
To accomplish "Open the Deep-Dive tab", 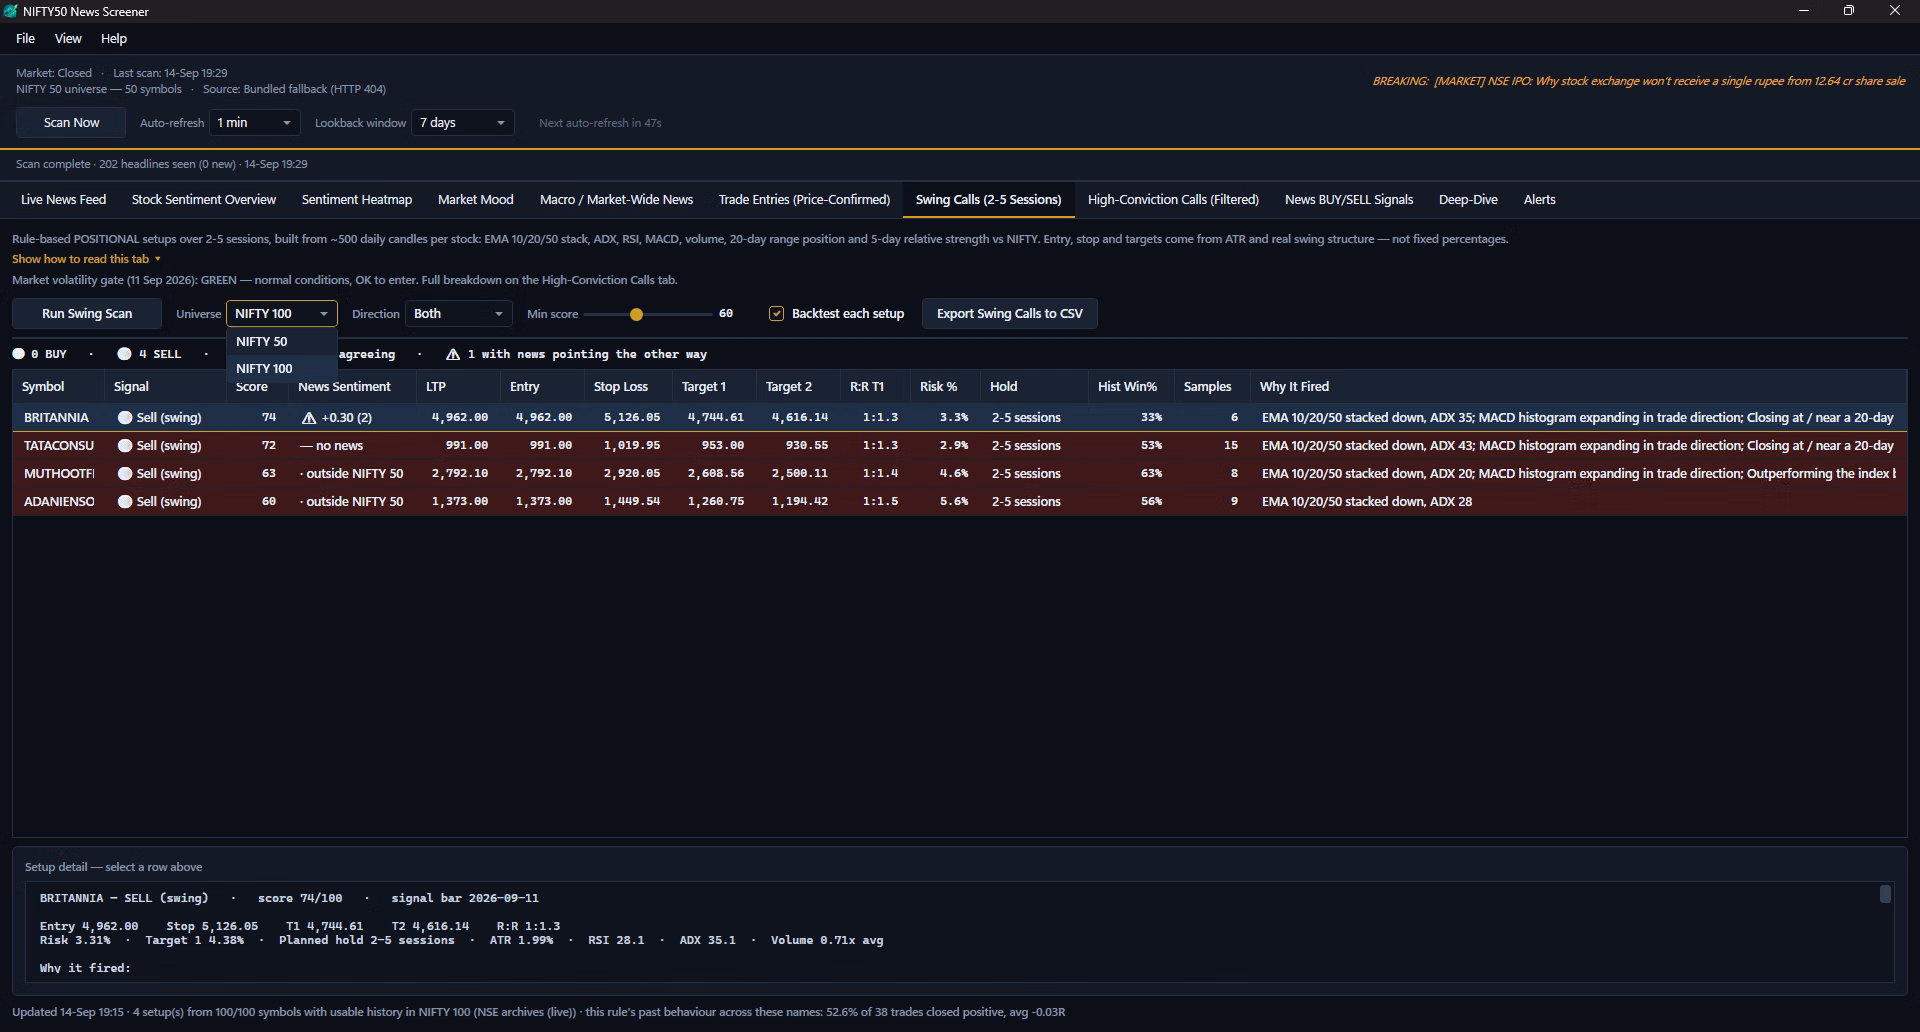I will [x=1468, y=200].
